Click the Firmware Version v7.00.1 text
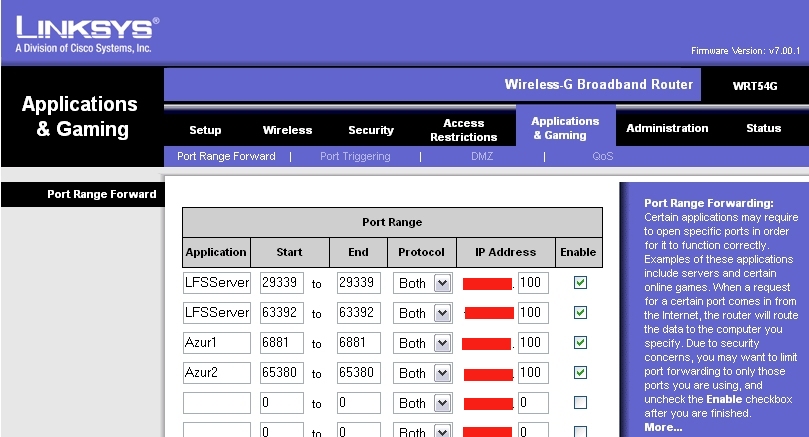809x437 pixels. [x=746, y=51]
